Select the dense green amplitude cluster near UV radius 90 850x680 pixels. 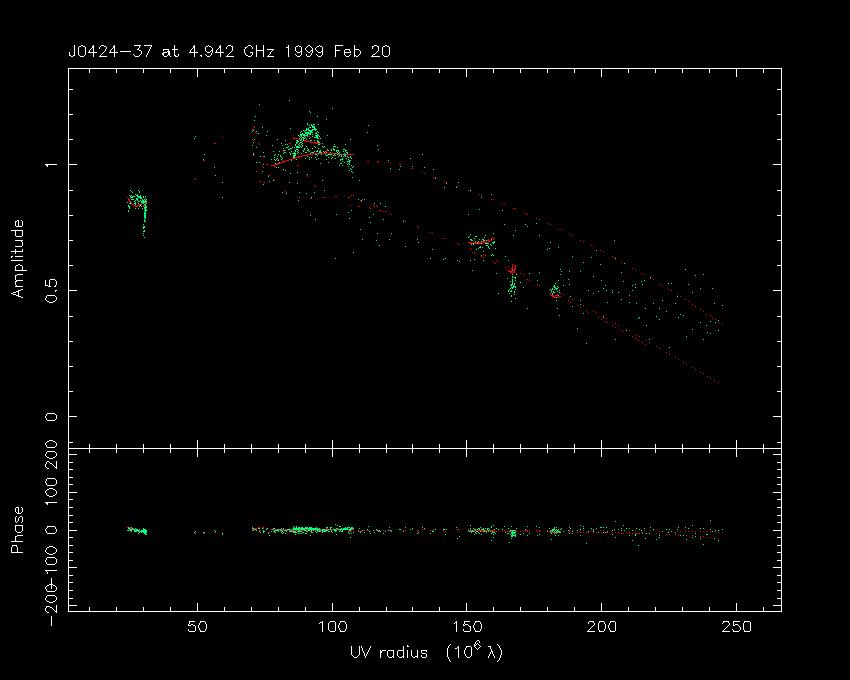coord(310,136)
